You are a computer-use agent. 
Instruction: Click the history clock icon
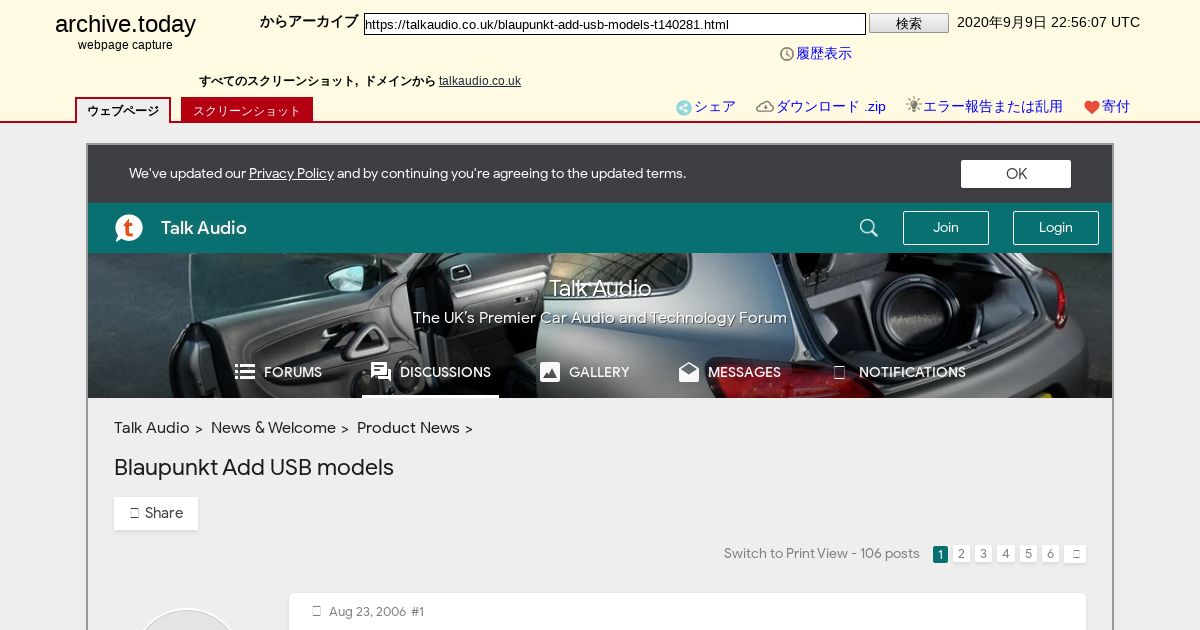coord(787,54)
